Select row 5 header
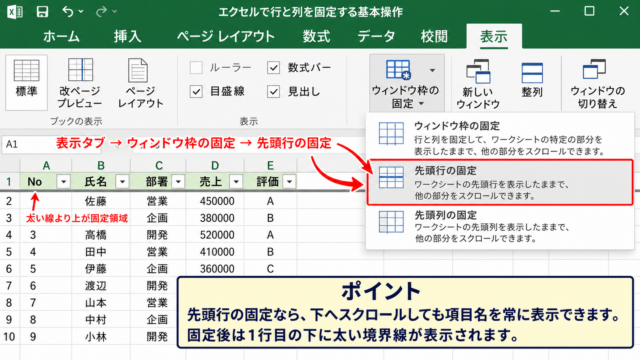This screenshot has width=640, height=360. (x=9, y=252)
